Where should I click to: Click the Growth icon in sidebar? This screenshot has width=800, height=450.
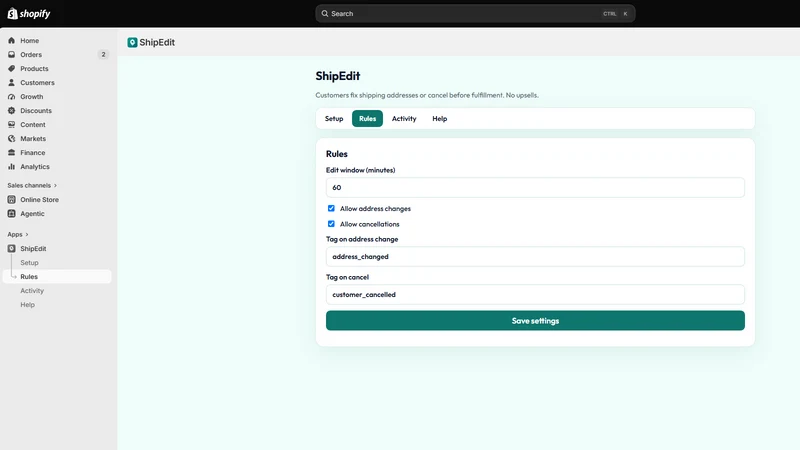pyautogui.click(x=11, y=96)
